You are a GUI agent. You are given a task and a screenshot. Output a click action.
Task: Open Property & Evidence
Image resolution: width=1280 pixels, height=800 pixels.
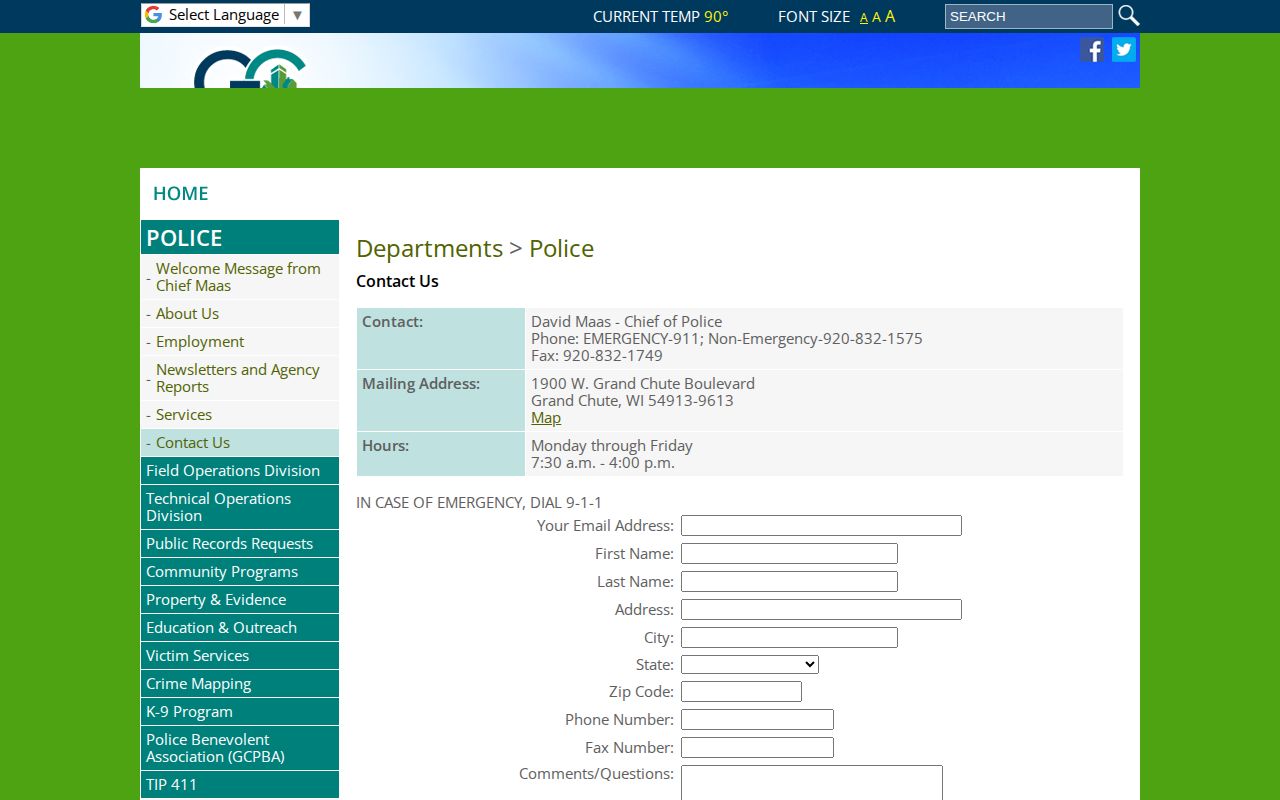pos(240,600)
